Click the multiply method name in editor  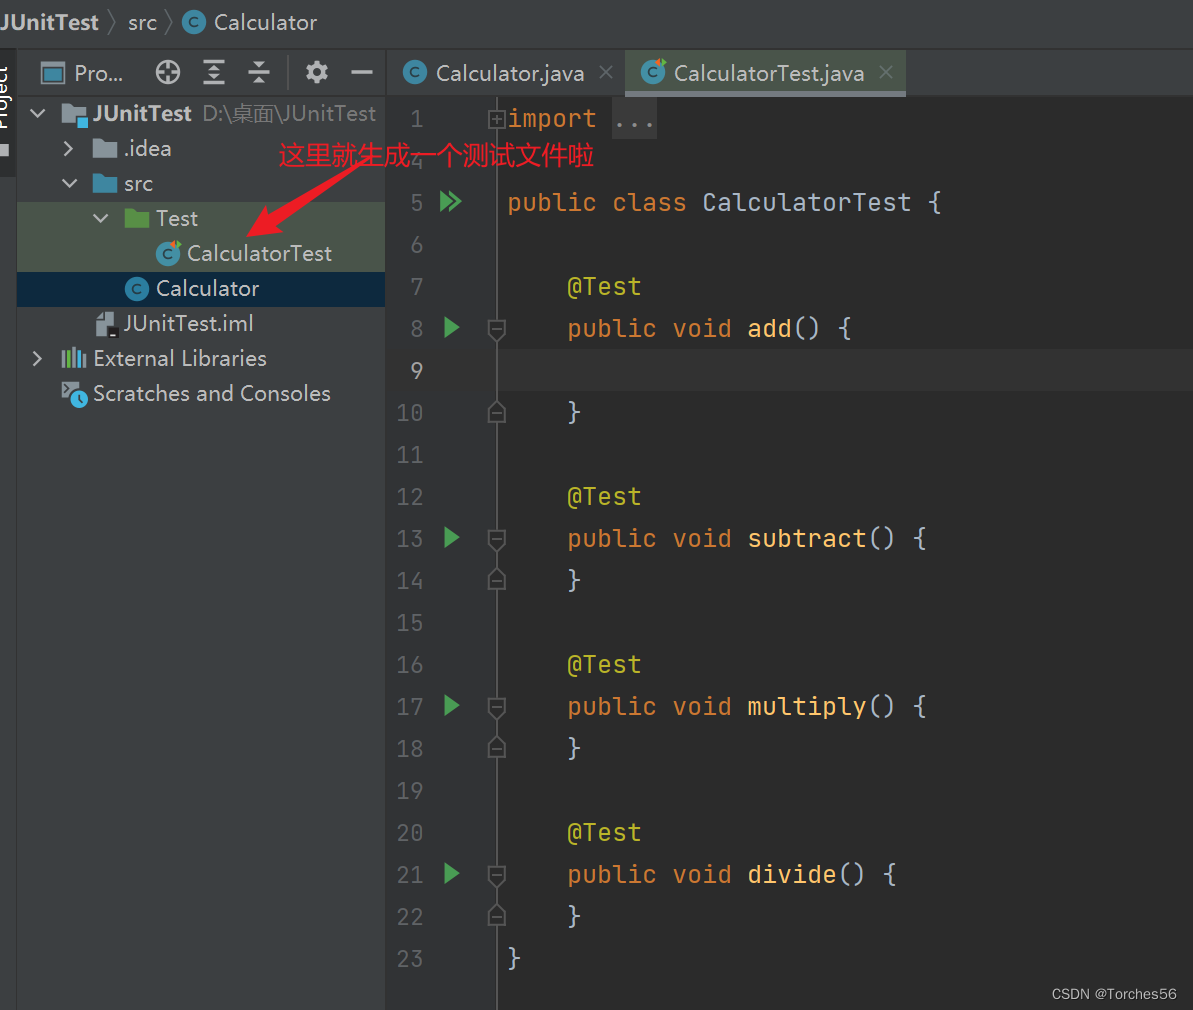[806, 706]
